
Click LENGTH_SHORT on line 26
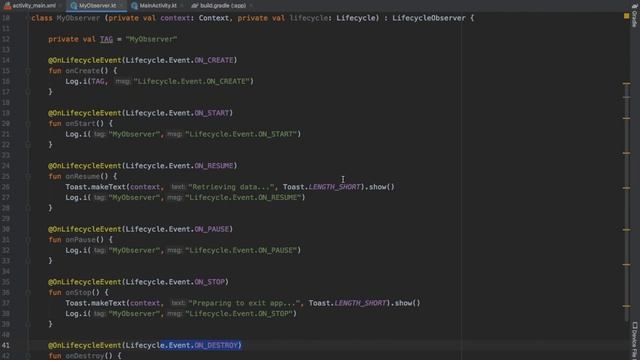334,187
